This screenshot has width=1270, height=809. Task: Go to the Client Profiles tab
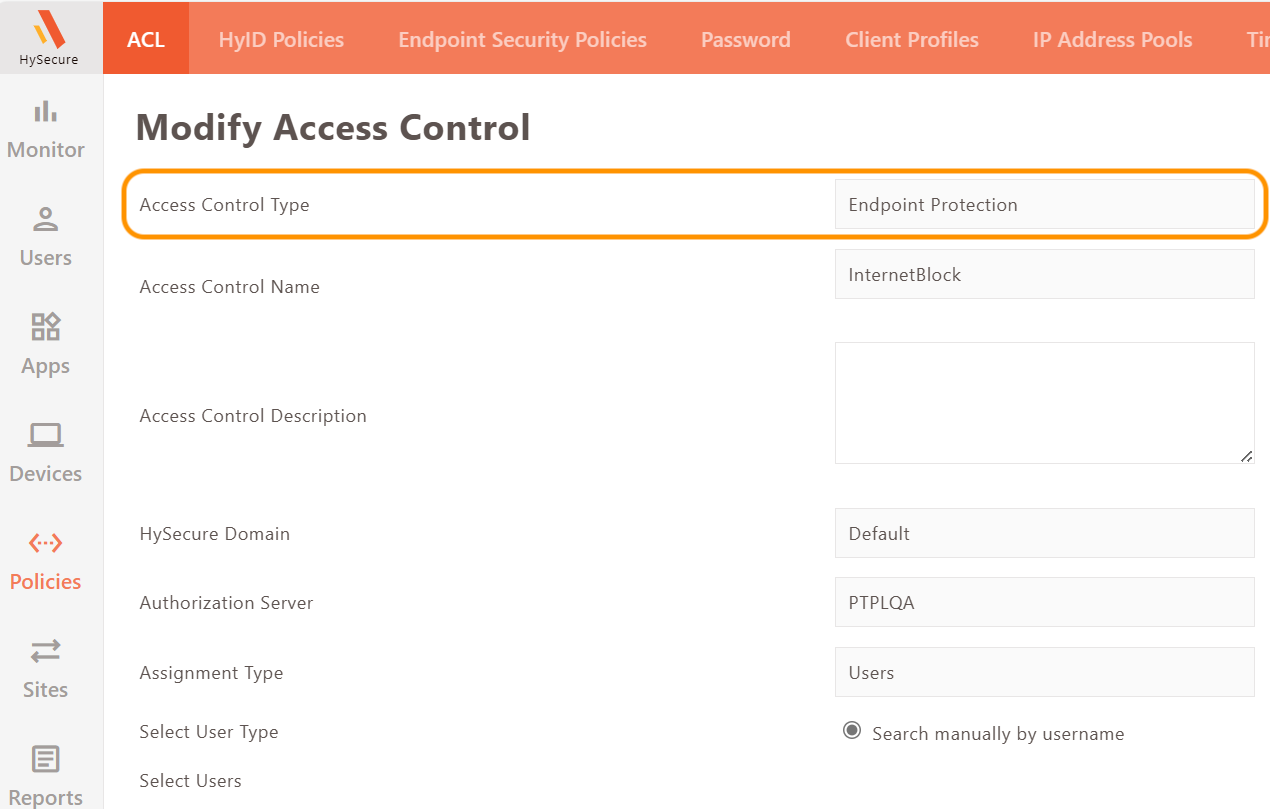pyautogui.click(x=911, y=40)
